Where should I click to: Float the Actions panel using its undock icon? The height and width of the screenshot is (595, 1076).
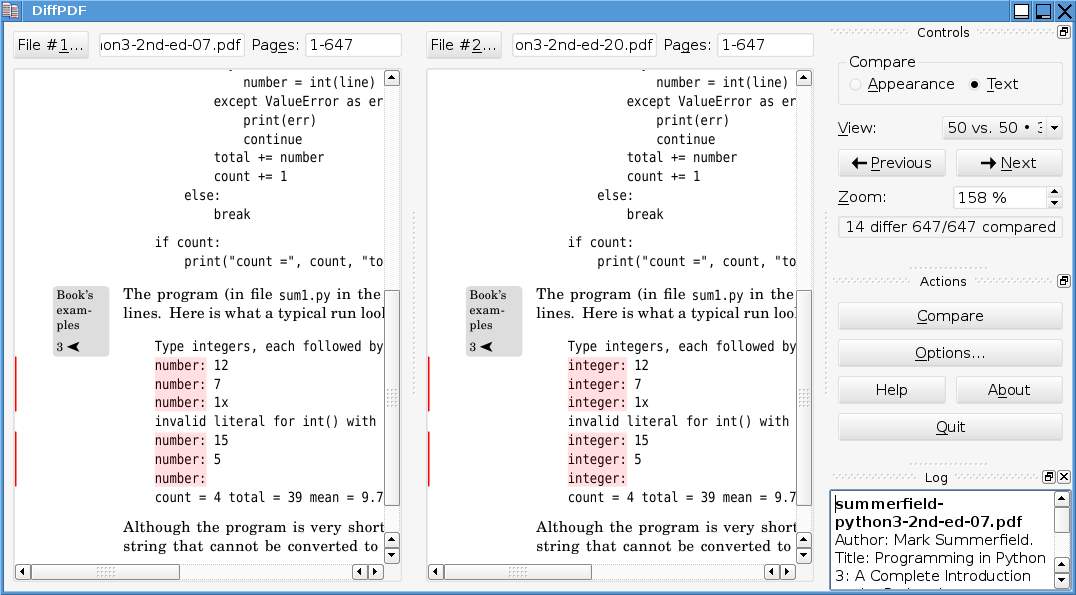click(x=1063, y=281)
